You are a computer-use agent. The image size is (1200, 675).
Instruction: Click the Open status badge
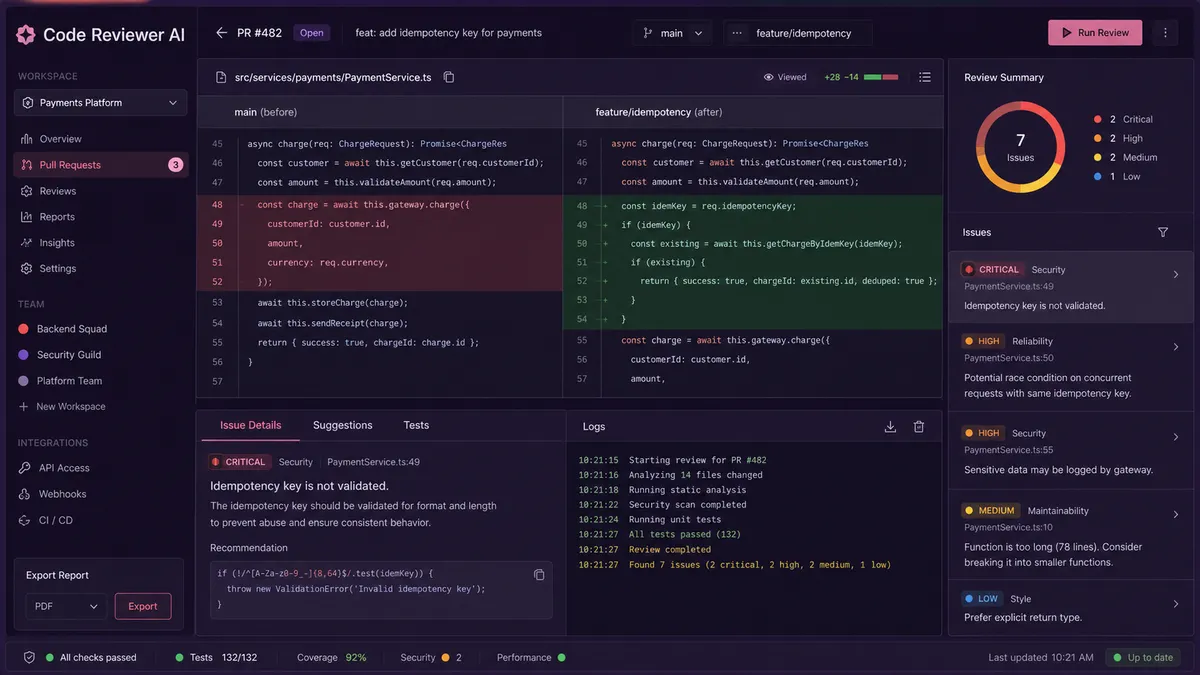(x=312, y=33)
